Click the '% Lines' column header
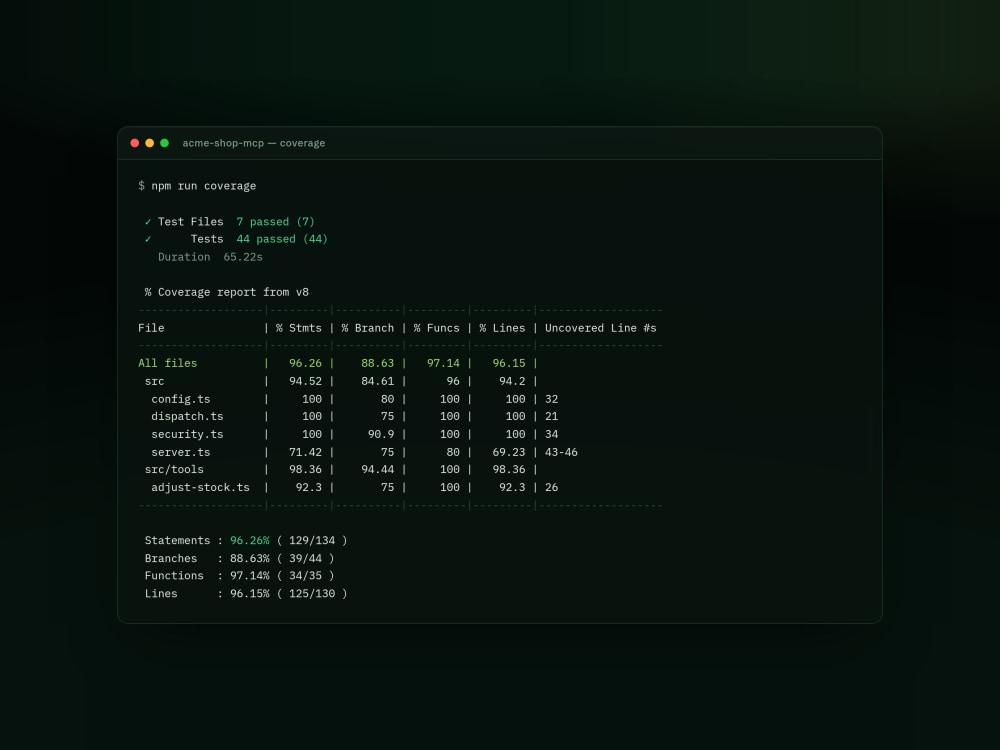Viewport: 1000px width, 750px height. tap(503, 328)
